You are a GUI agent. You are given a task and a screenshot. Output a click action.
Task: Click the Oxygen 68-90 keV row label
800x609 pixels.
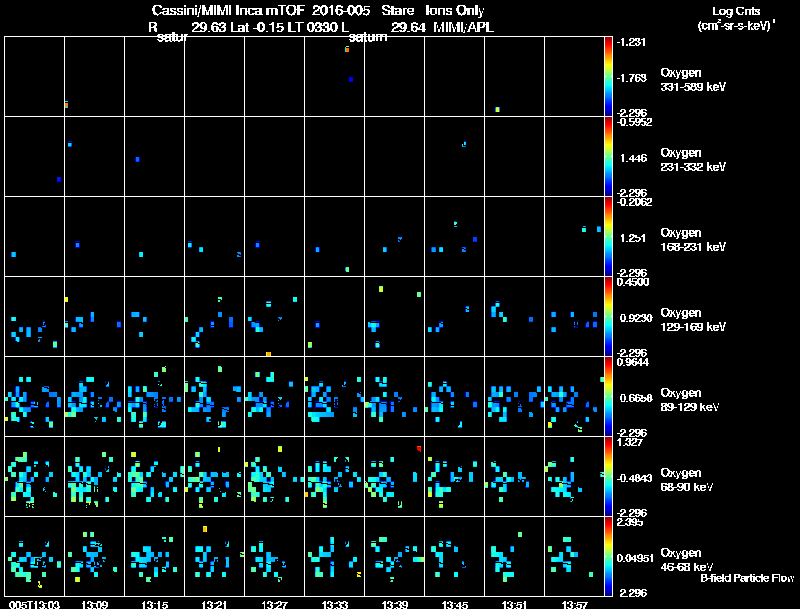(686, 480)
